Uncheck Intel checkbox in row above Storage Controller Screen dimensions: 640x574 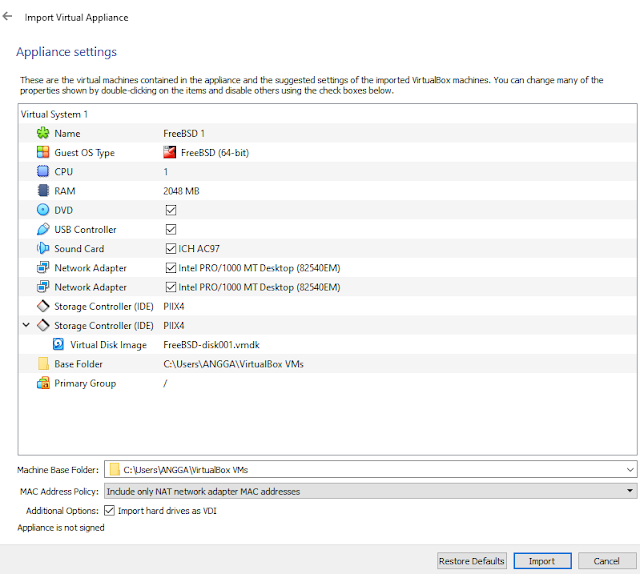[x=171, y=287]
